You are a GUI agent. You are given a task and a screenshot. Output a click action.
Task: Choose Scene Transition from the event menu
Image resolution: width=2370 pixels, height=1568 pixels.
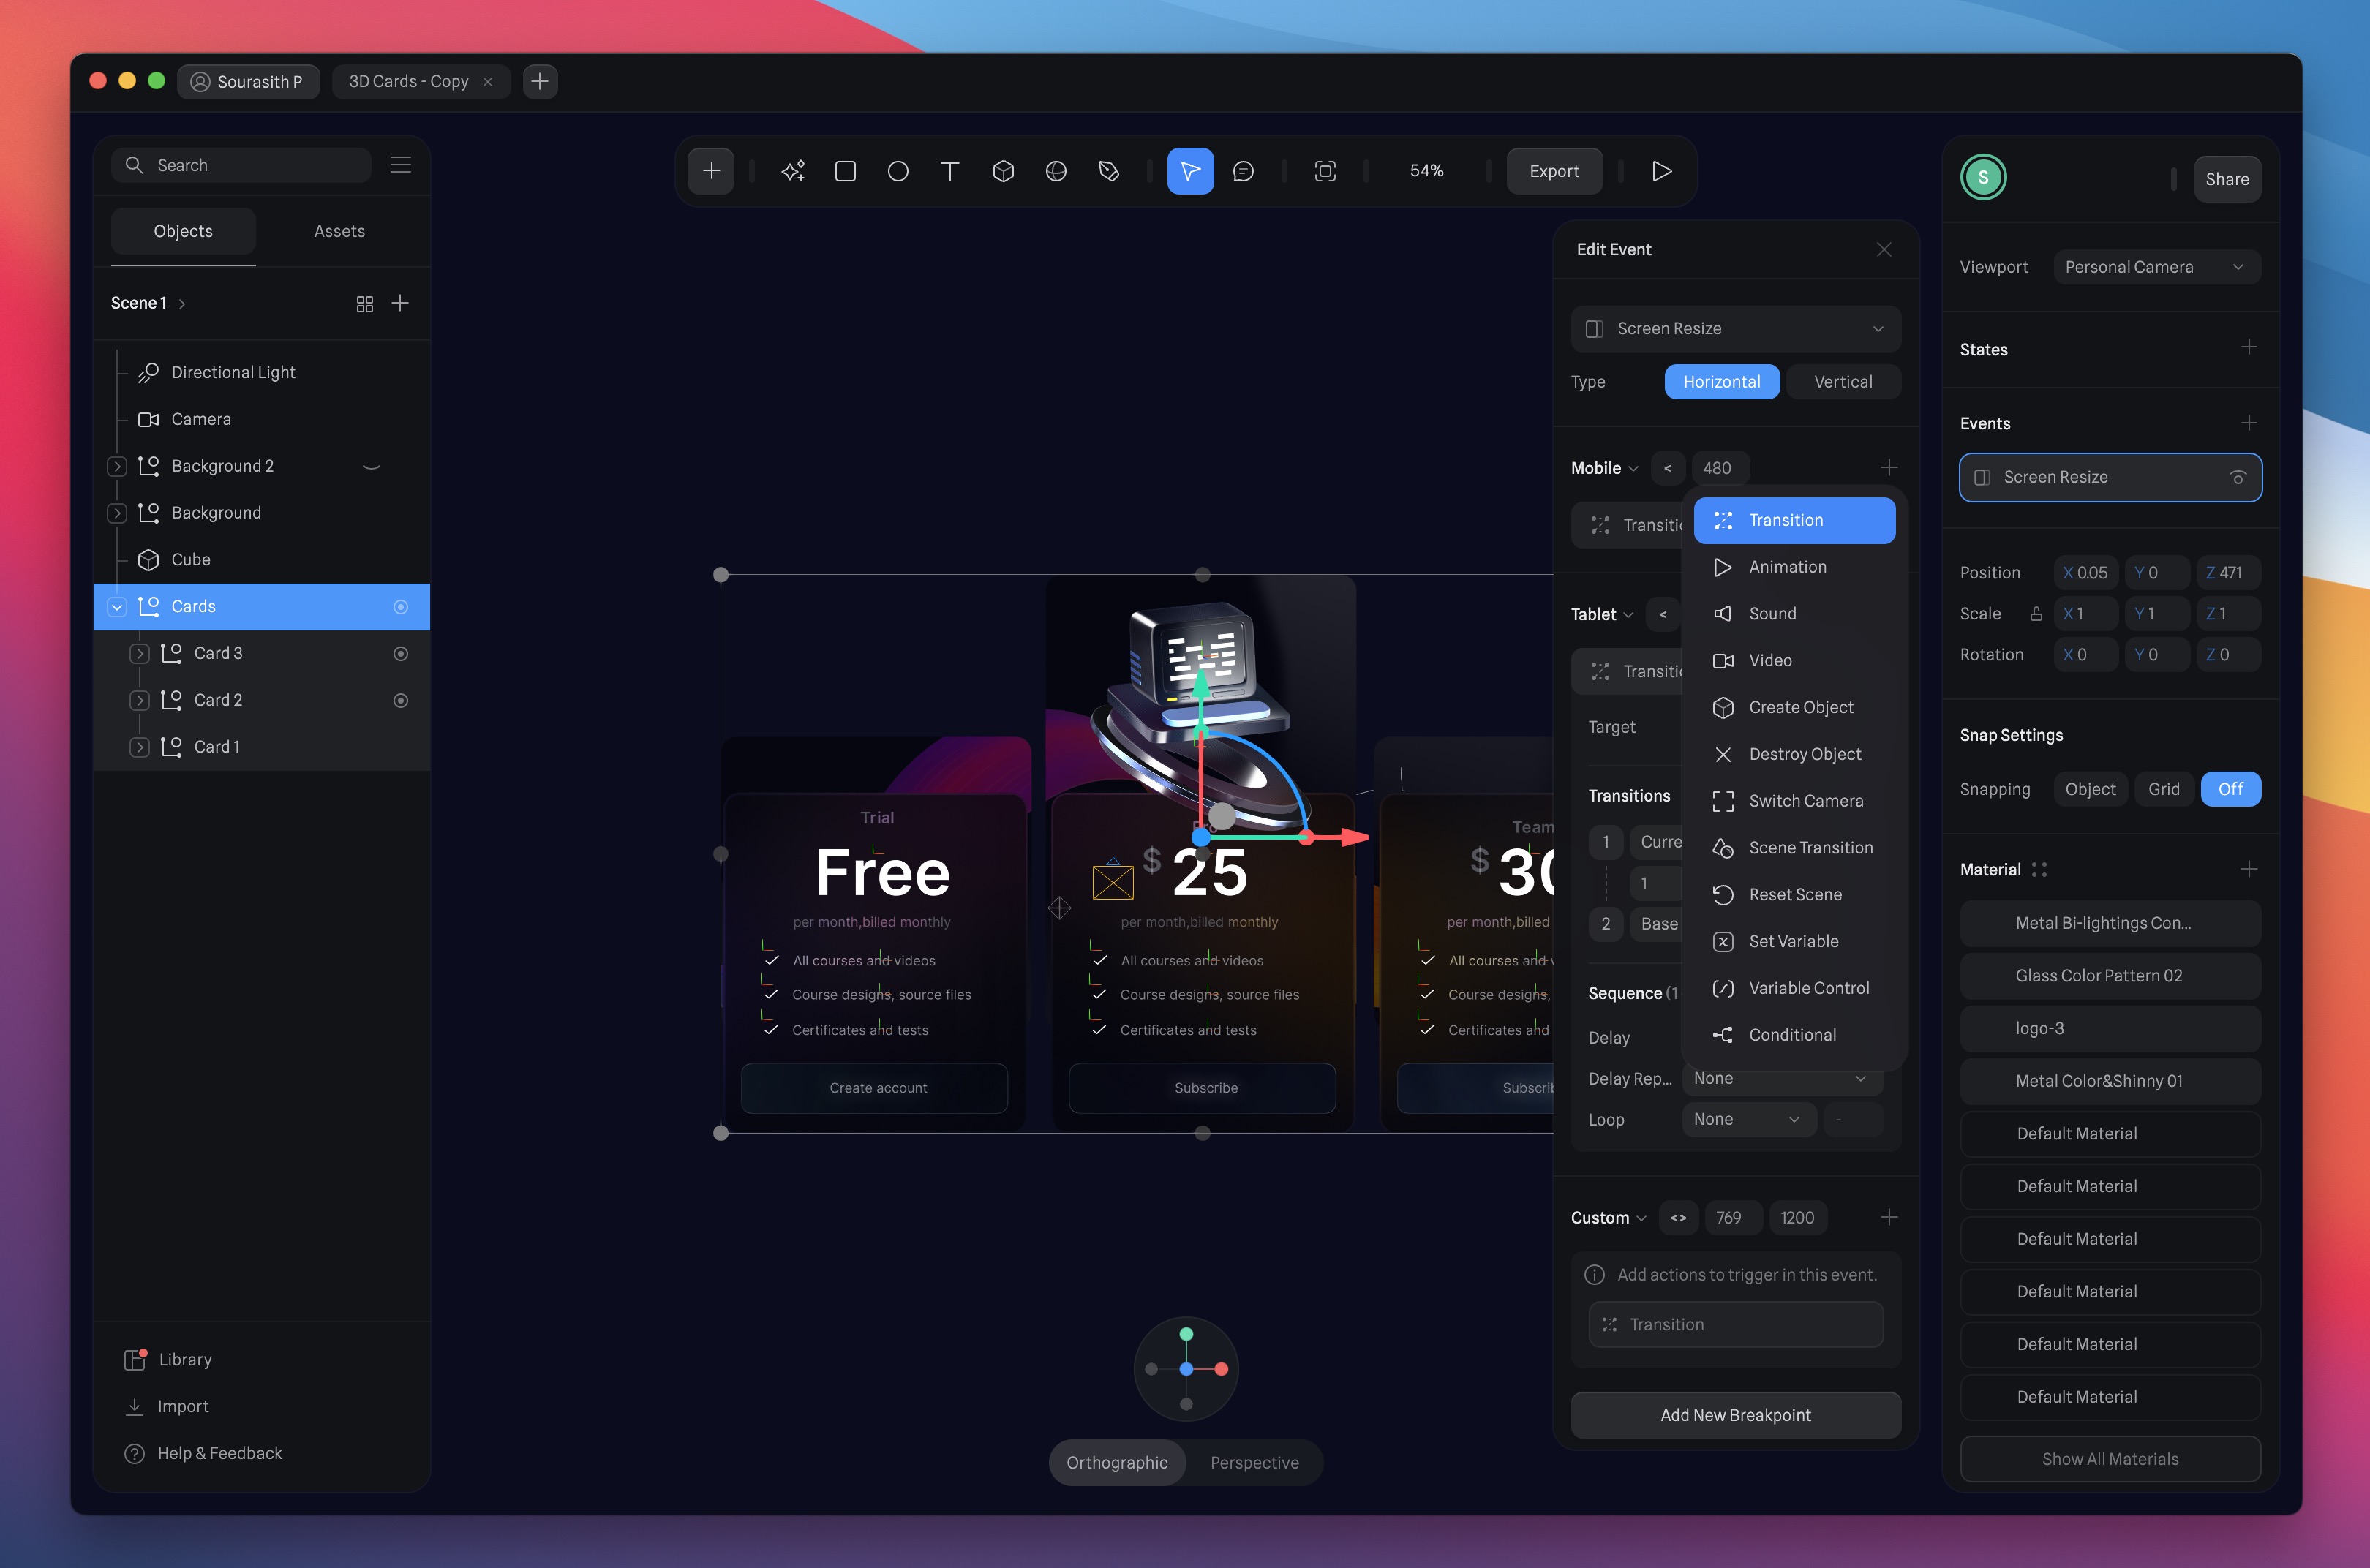(1810, 847)
